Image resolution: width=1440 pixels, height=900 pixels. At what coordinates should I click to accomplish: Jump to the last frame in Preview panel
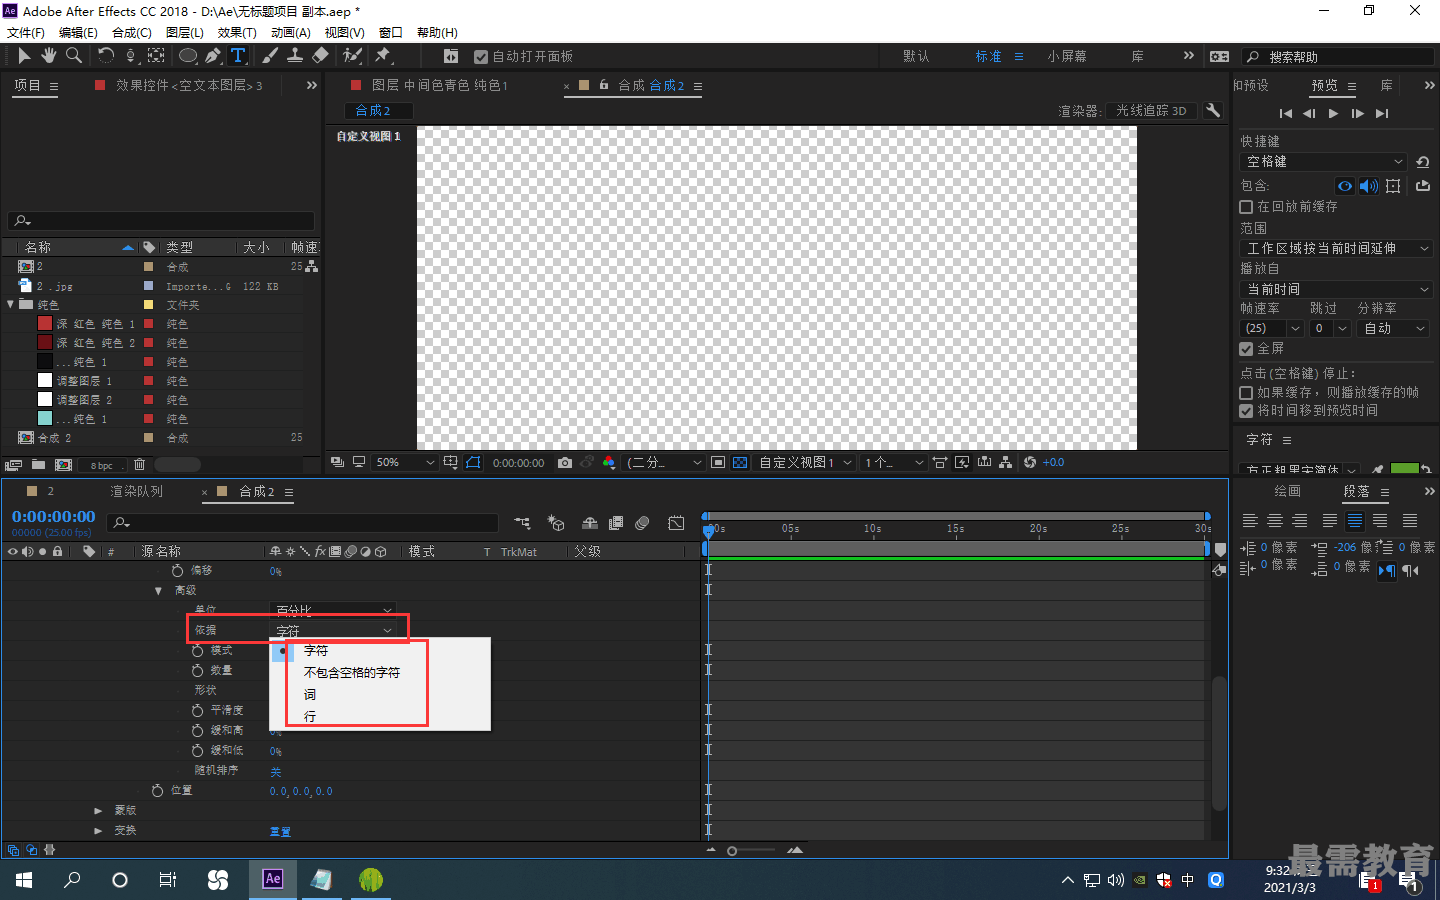1382,113
